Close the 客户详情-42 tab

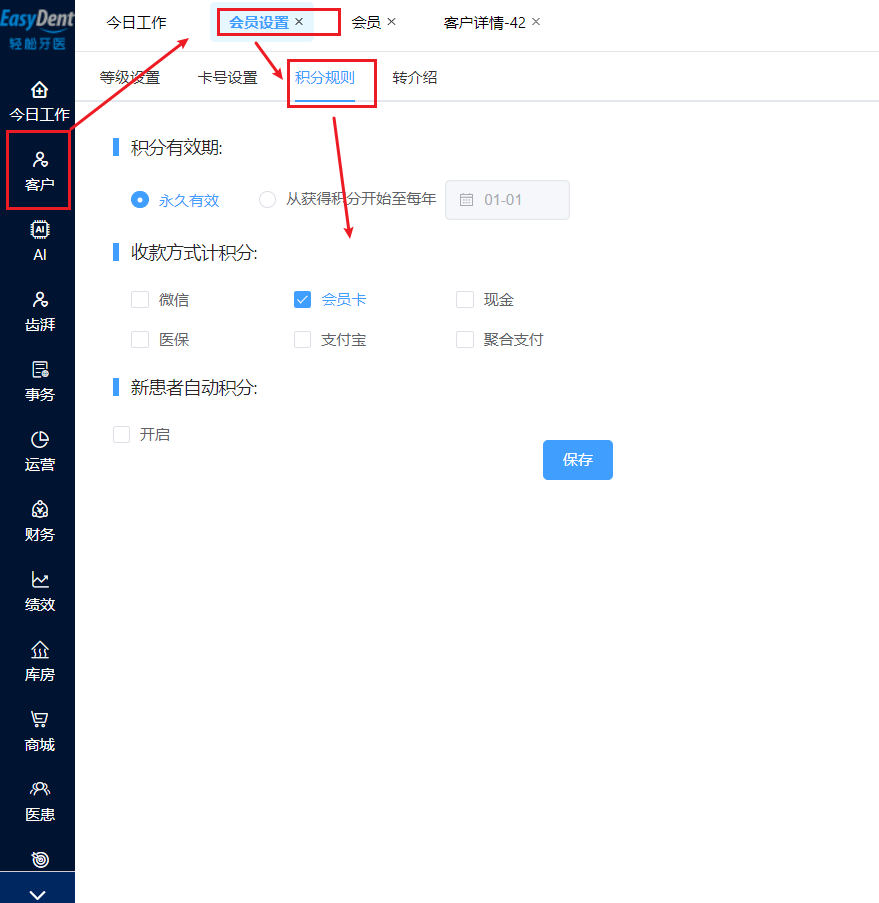(x=536, y=21)
